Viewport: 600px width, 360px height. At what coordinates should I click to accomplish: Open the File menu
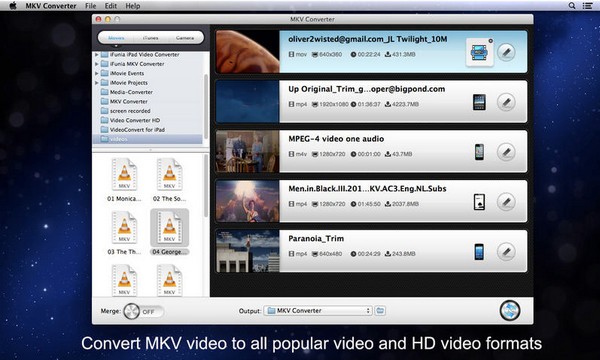[x=90, y=6]
